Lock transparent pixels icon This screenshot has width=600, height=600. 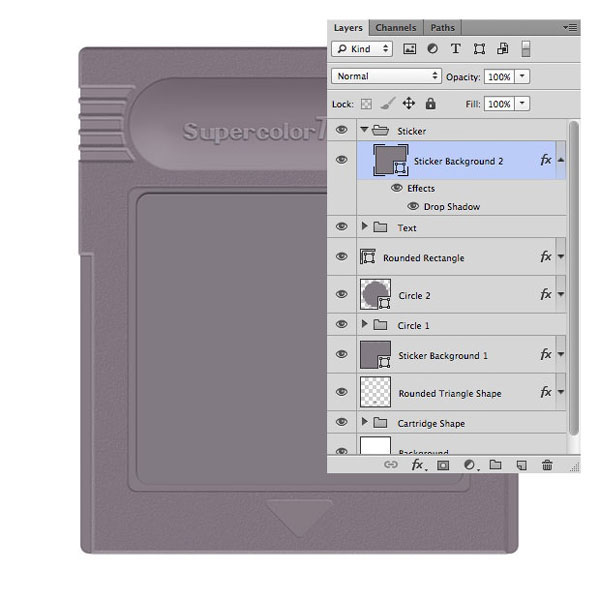(x=366, y=104)
